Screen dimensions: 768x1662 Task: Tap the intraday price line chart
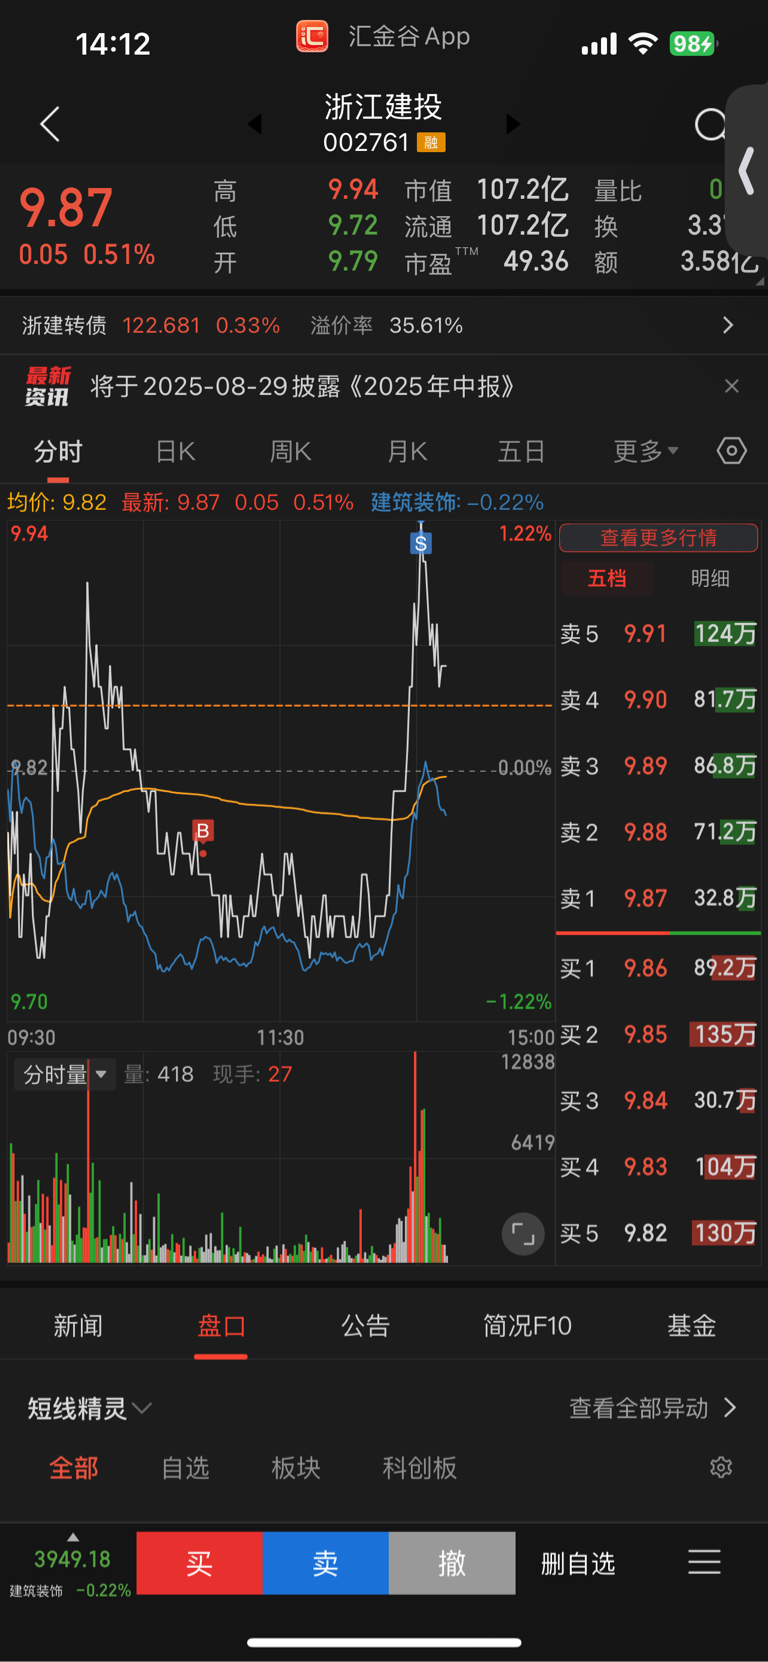(280, 770)
